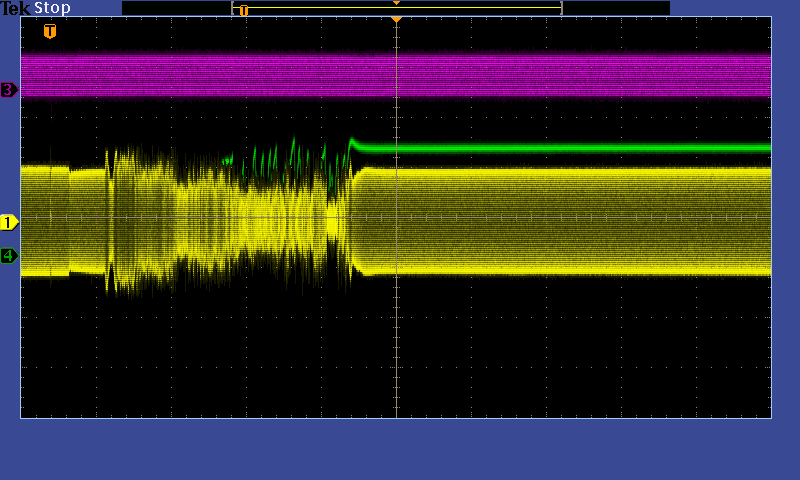
Task: Click the record view bar's bracketed window
Action: coord(400,8)
